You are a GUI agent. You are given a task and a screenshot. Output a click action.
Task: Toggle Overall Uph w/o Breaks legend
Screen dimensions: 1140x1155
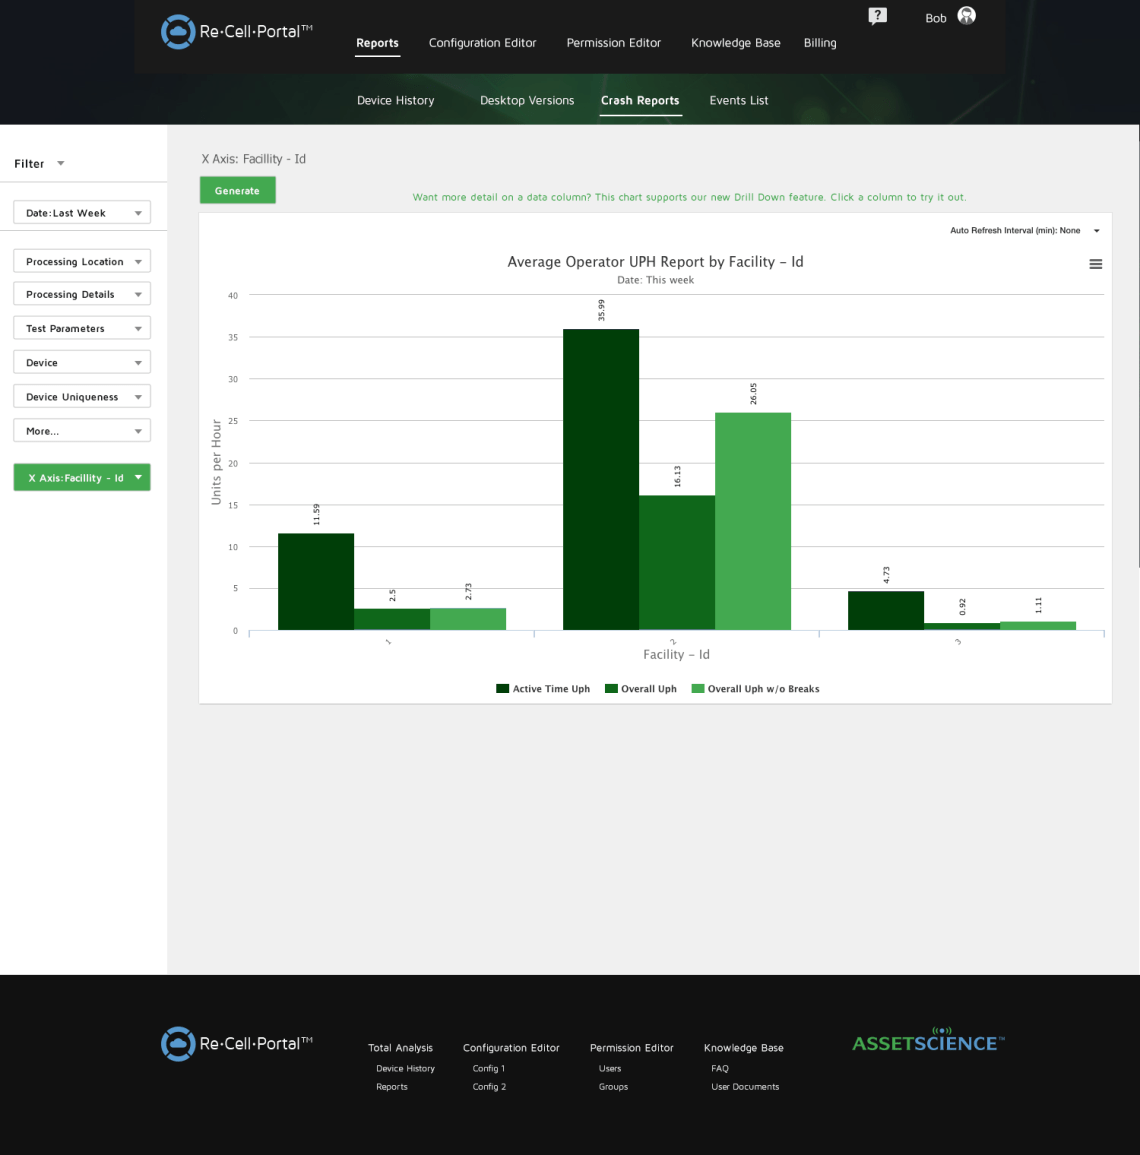(x=756, y=689)
